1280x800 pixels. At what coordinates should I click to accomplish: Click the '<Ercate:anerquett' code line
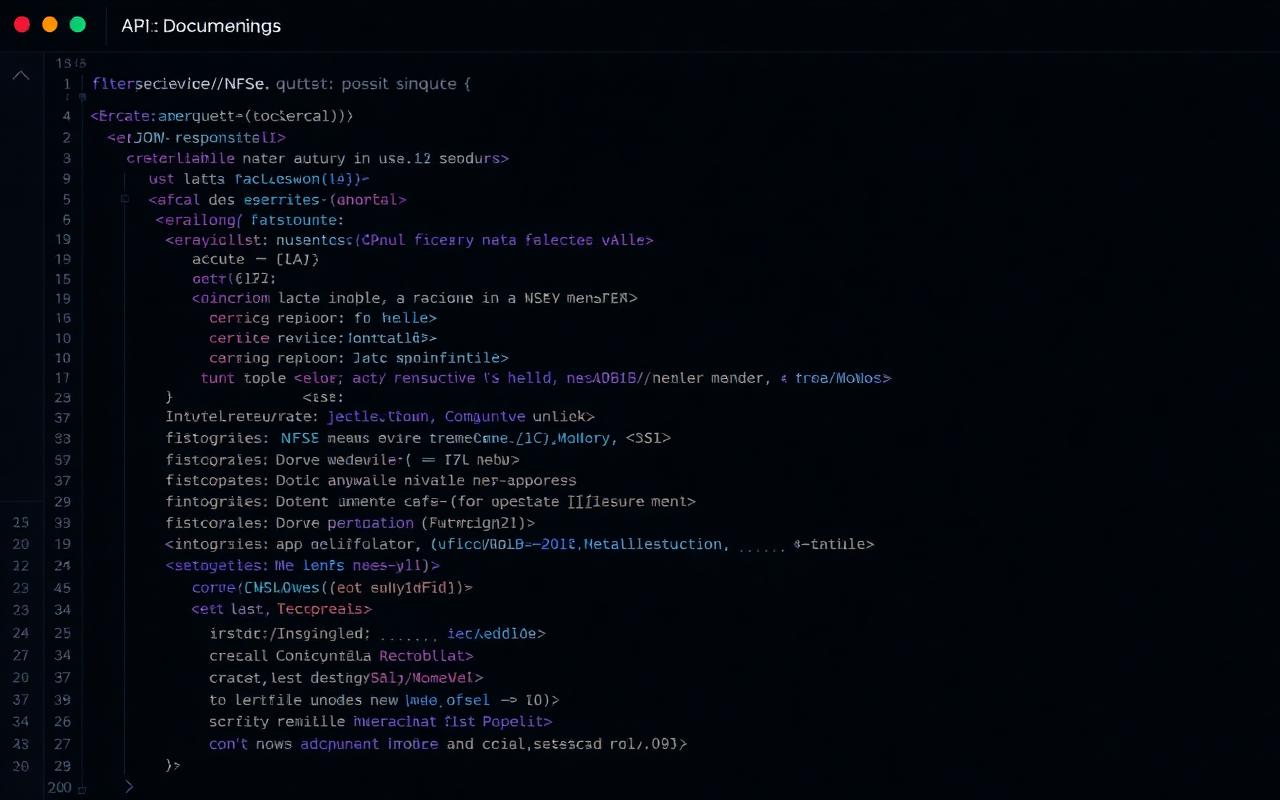[x=222, y=116]
